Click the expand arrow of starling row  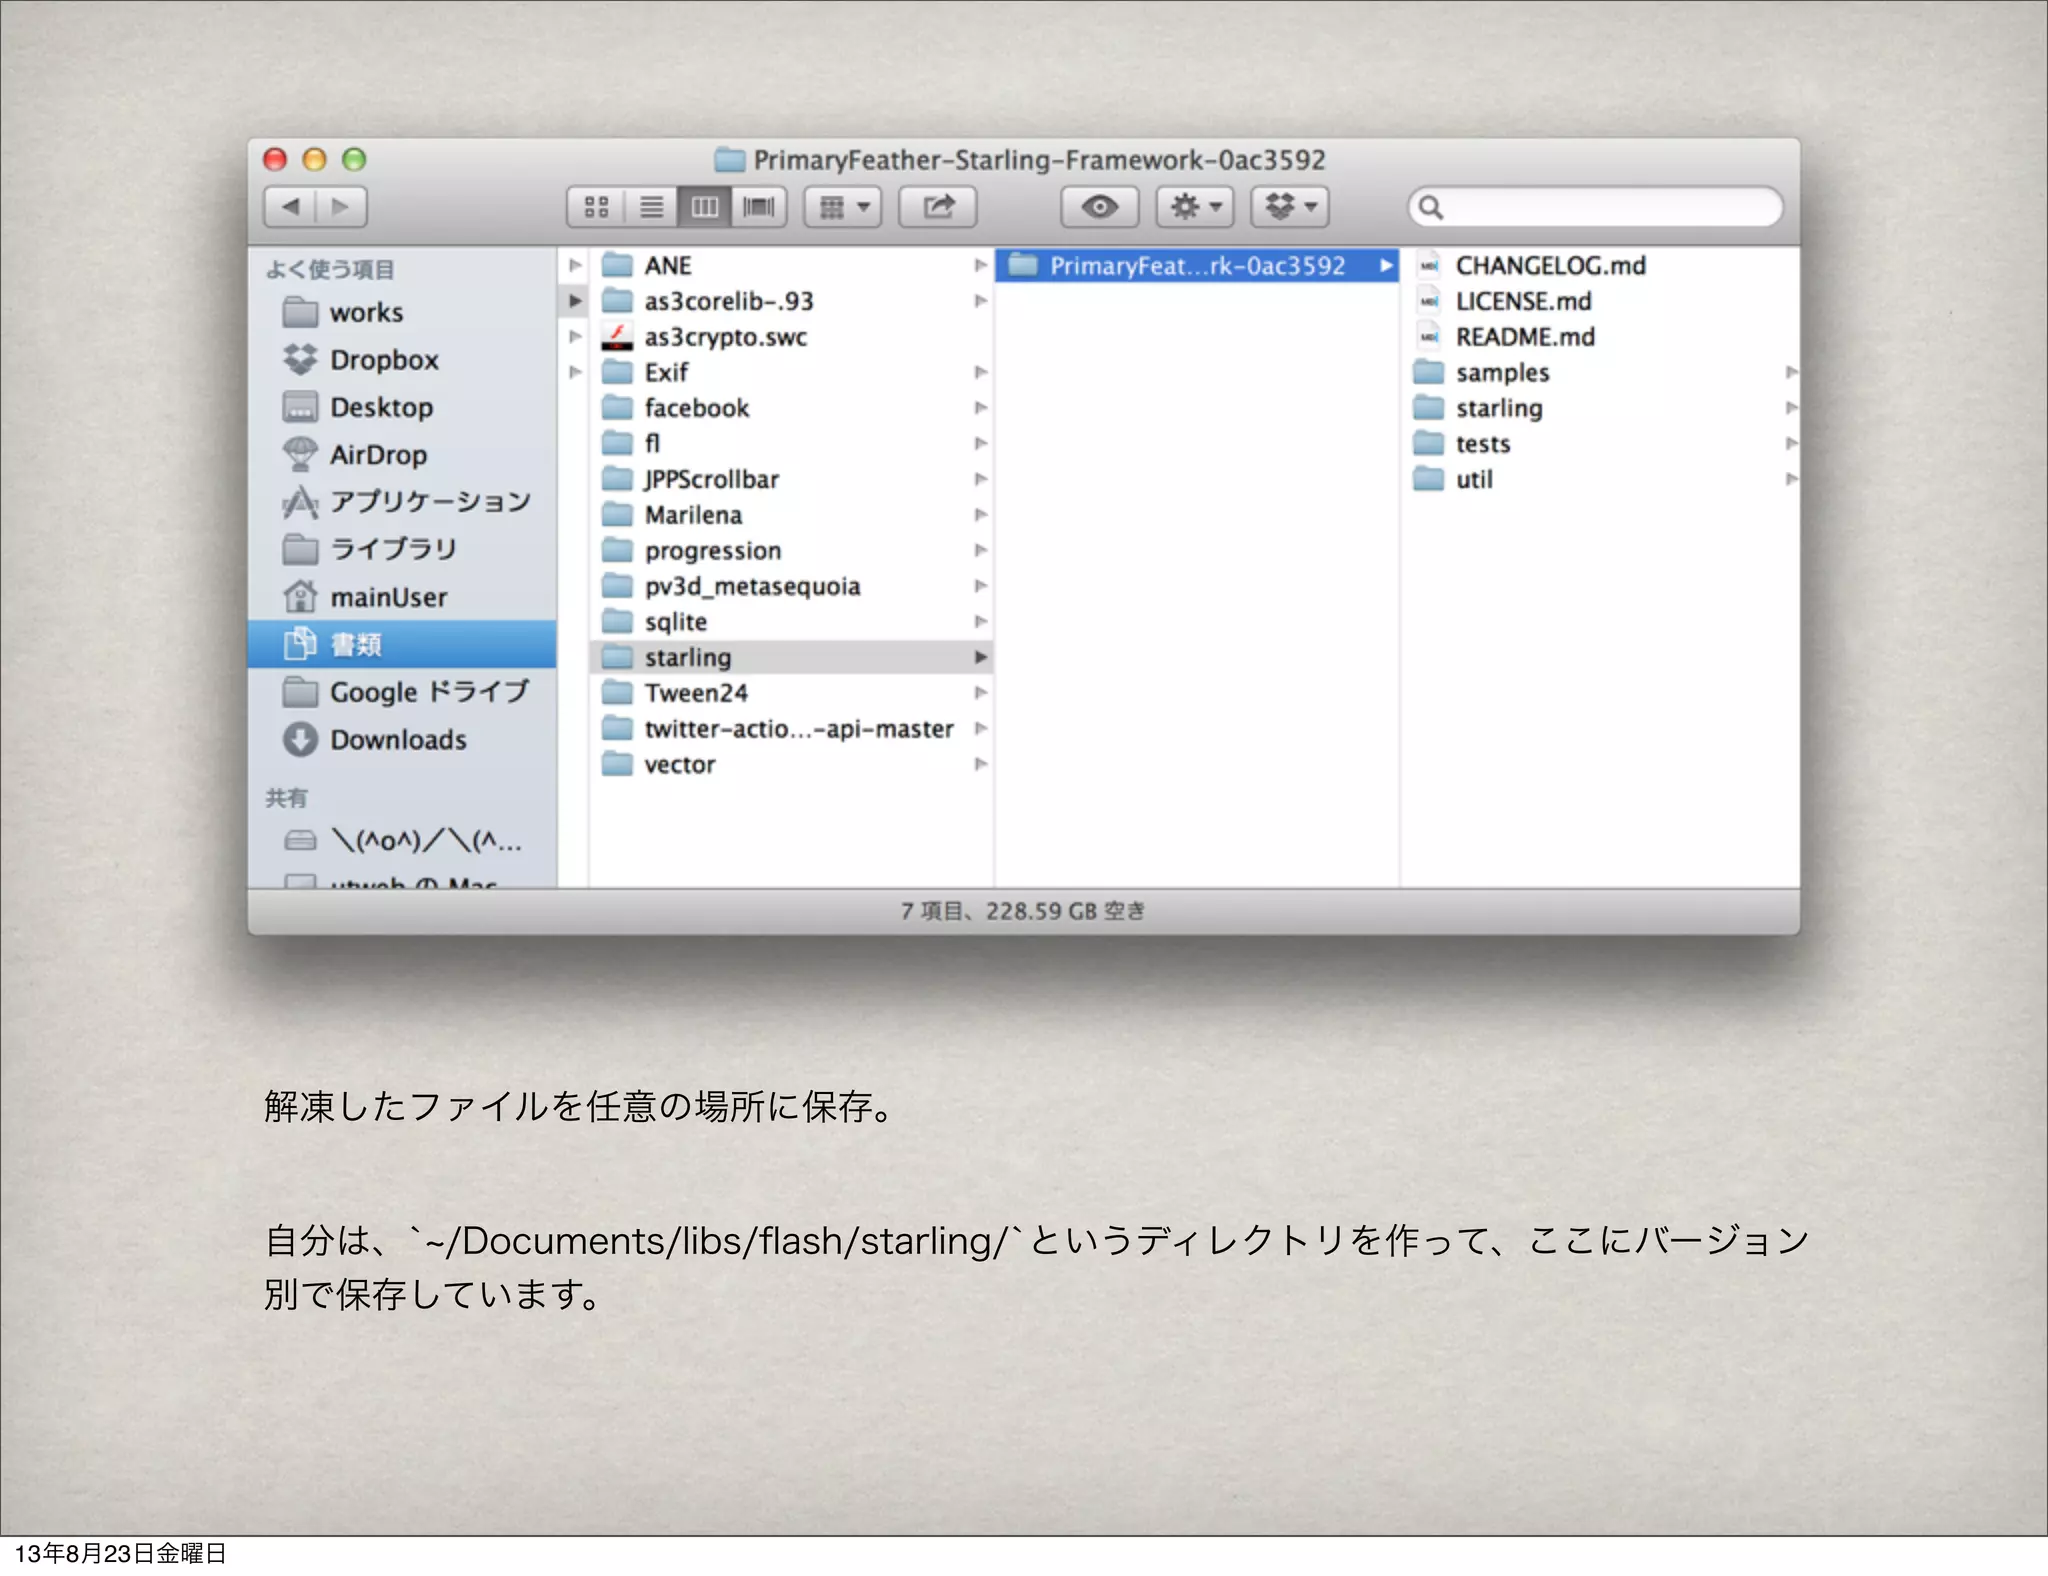tap(980, 657)
